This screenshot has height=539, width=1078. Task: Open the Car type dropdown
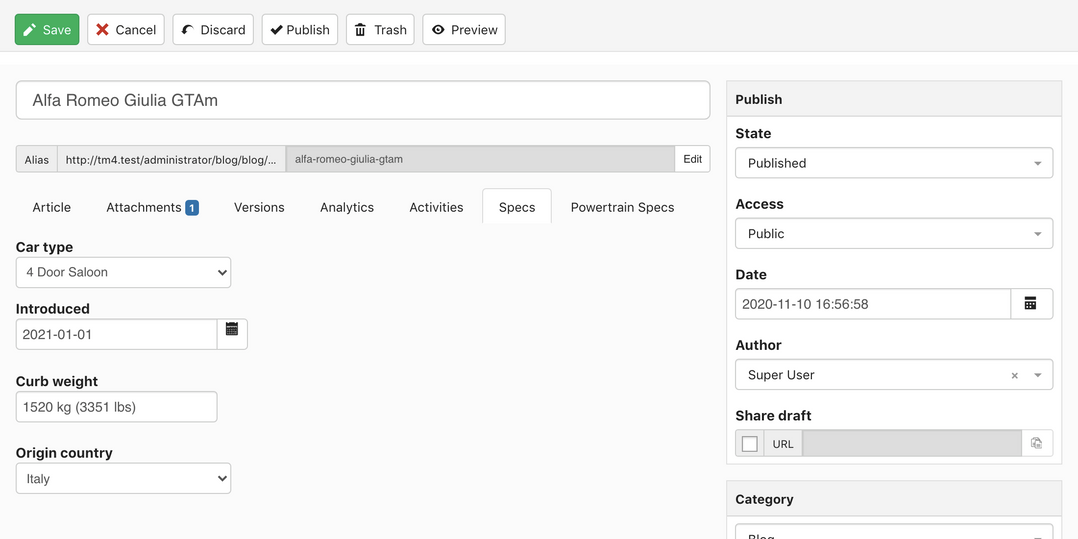click(124, 272)
